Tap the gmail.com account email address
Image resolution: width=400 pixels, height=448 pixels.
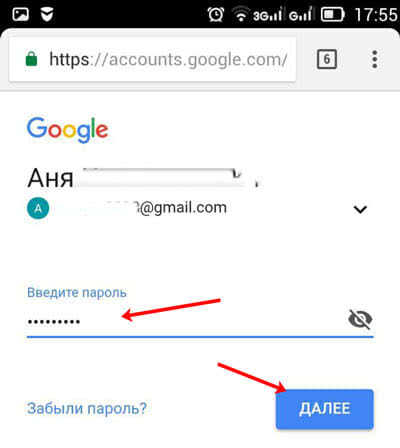pyautogui.click(x=140, y=208)
